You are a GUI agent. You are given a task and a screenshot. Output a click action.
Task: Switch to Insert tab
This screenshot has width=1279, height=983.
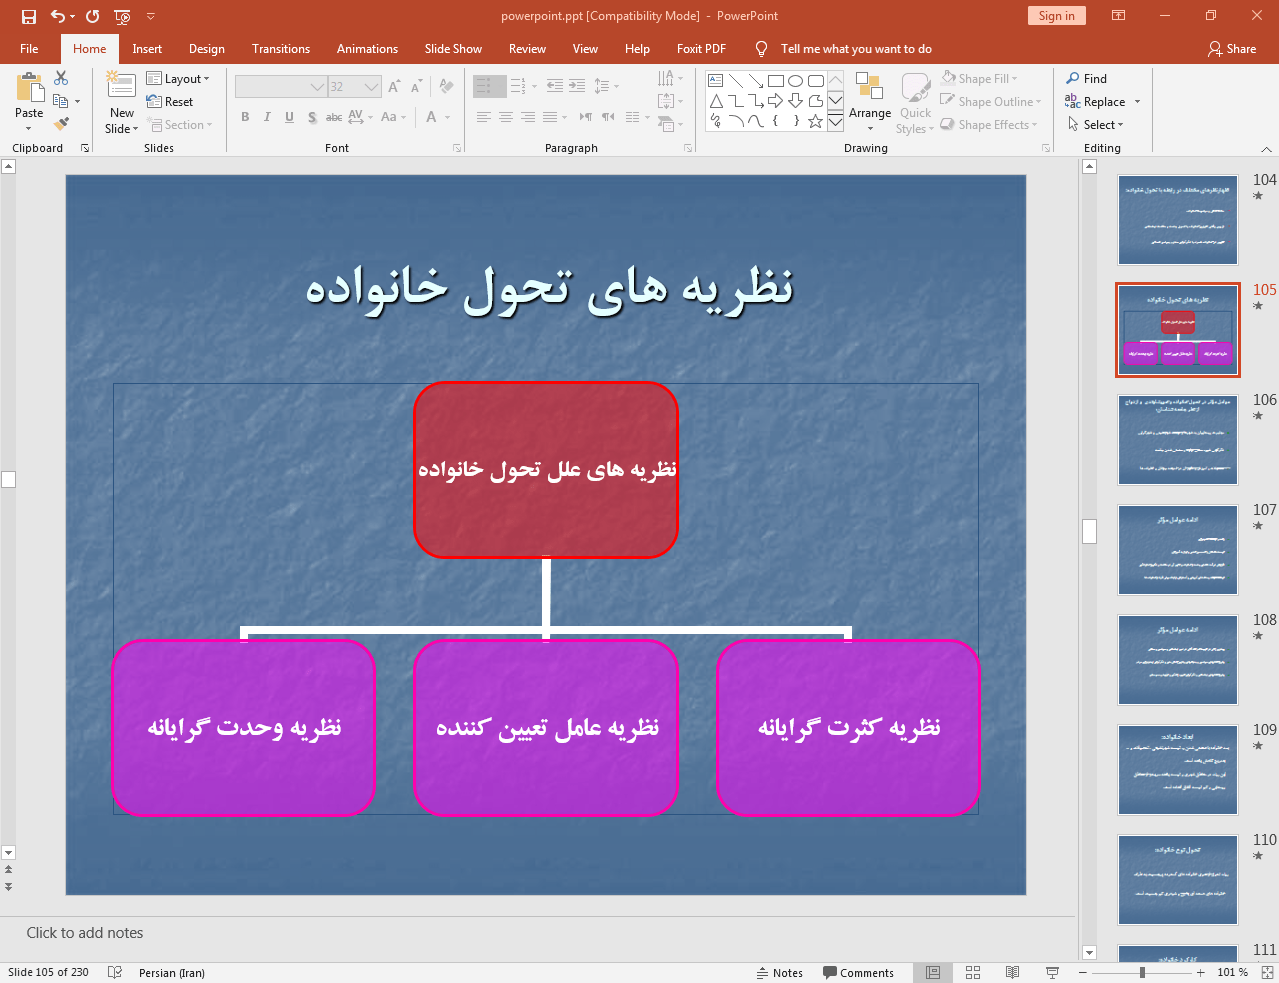click(147, 49)
